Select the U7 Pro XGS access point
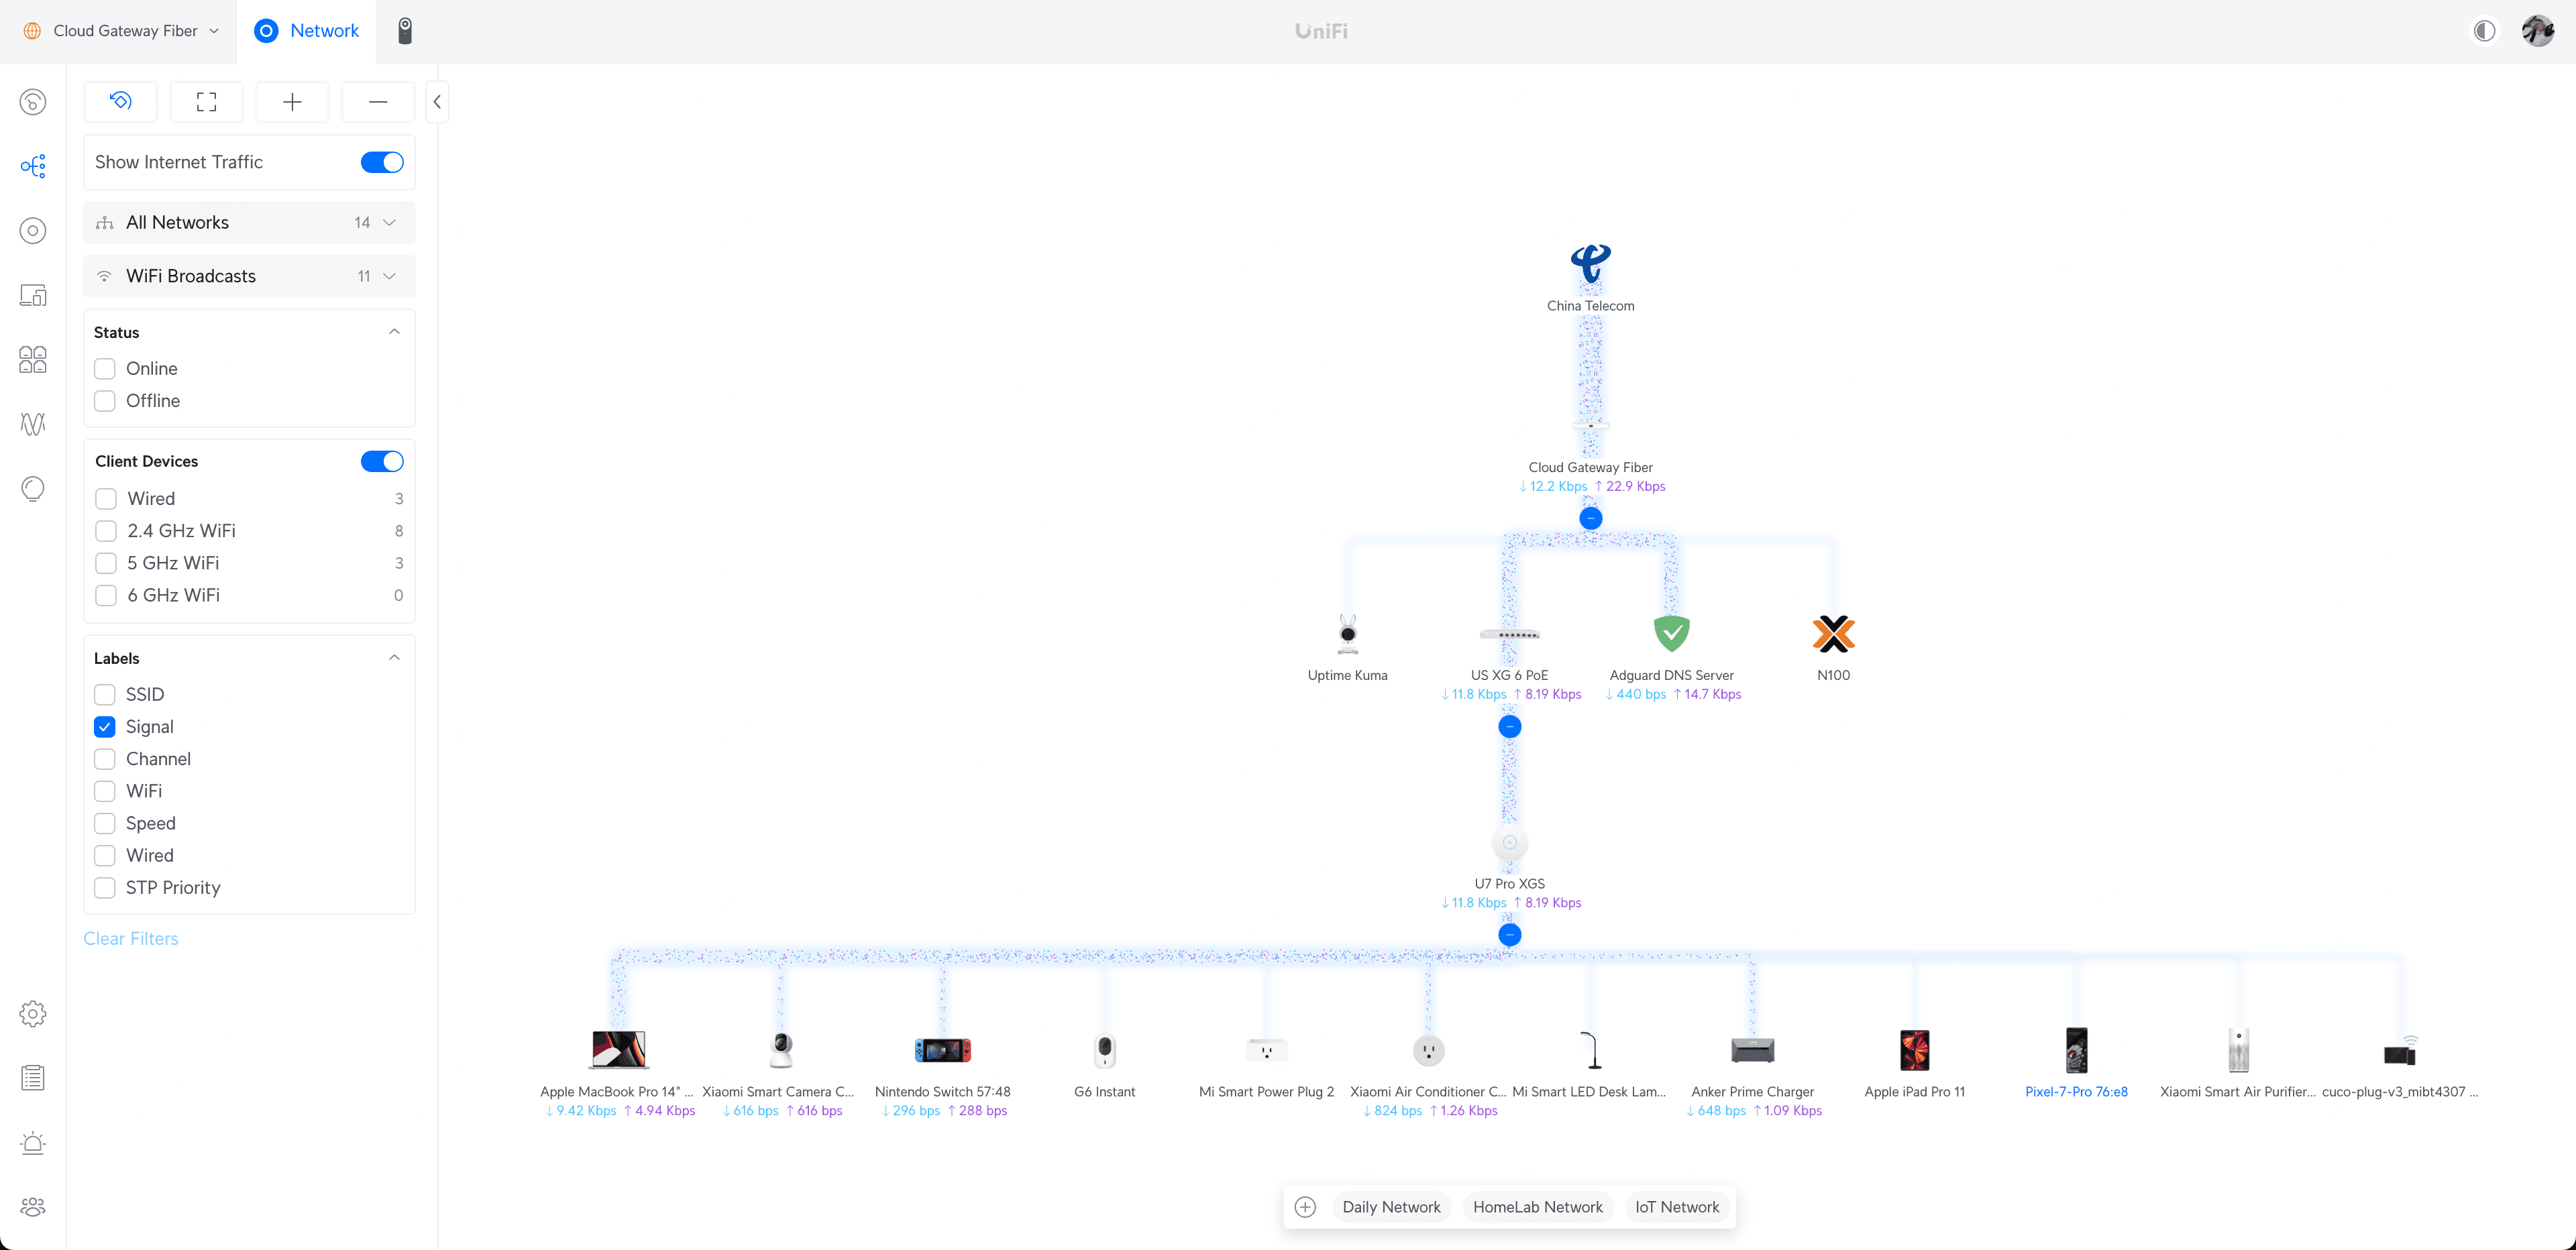 pyautogui.click(x=1510, y=843)
